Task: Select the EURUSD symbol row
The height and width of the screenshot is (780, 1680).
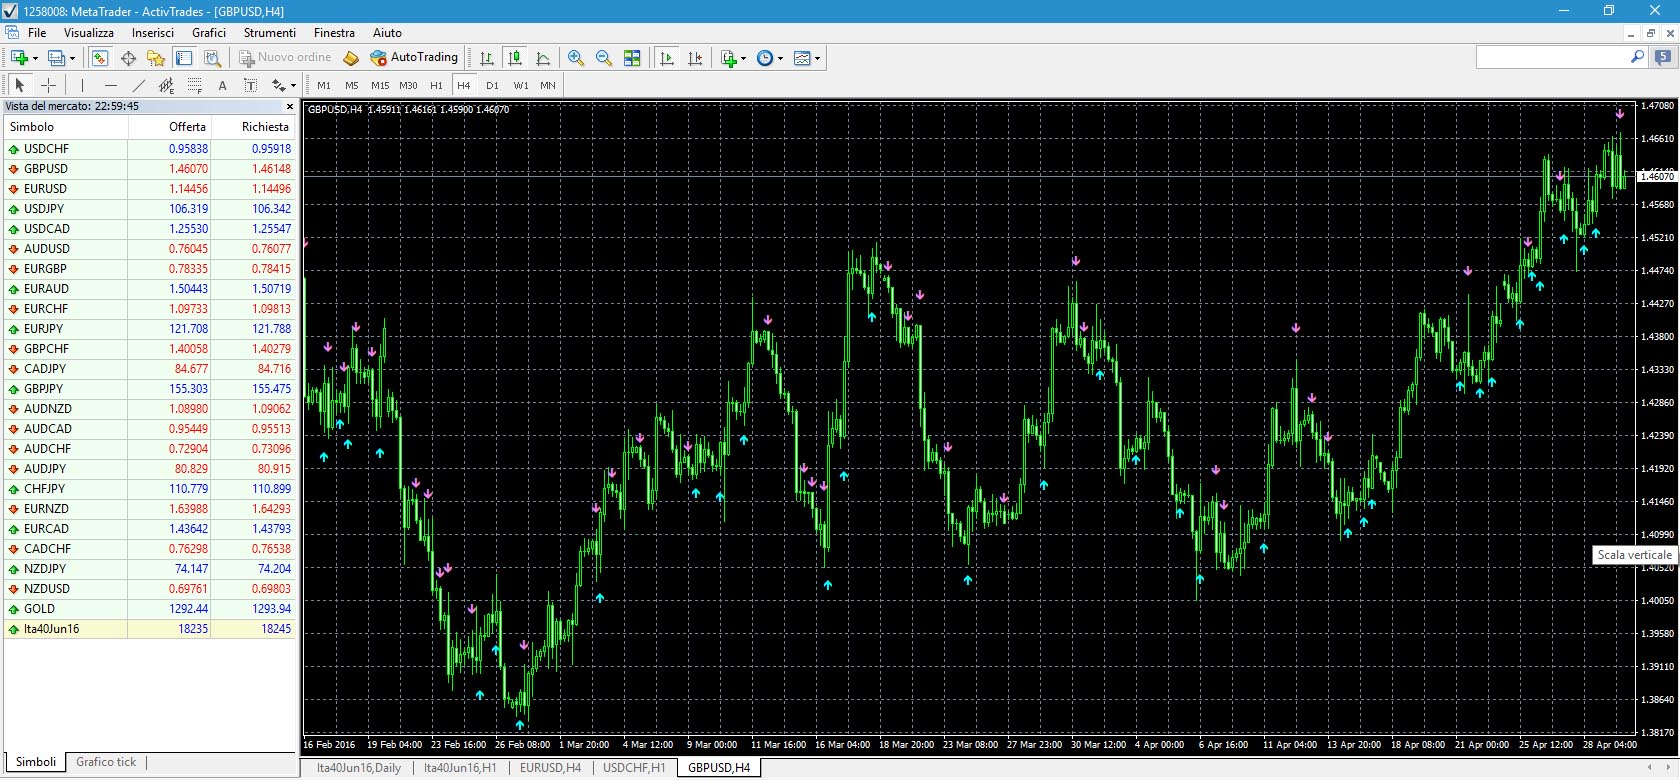Action: 151,189
